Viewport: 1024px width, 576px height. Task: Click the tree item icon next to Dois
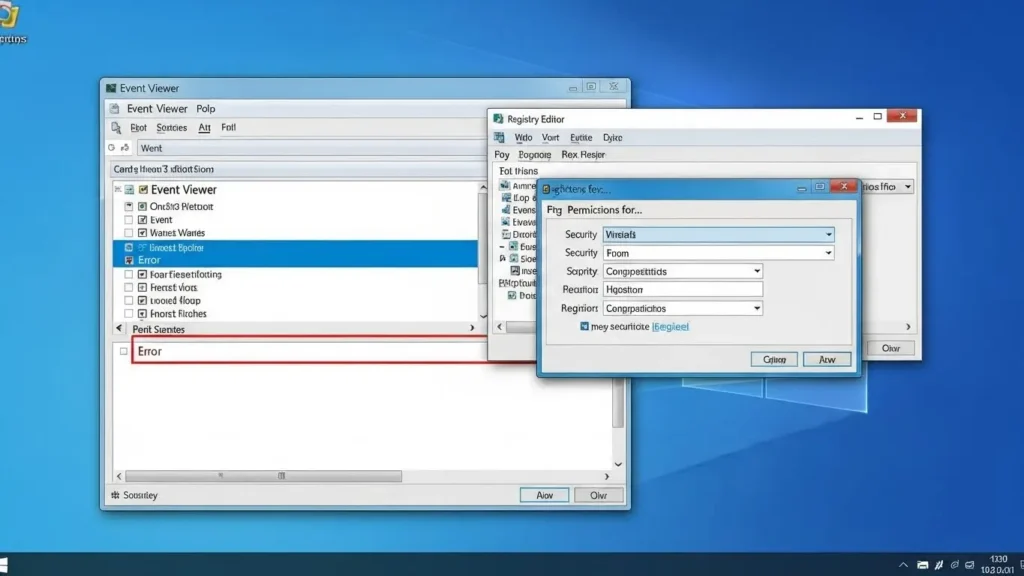tap(510, 294)
